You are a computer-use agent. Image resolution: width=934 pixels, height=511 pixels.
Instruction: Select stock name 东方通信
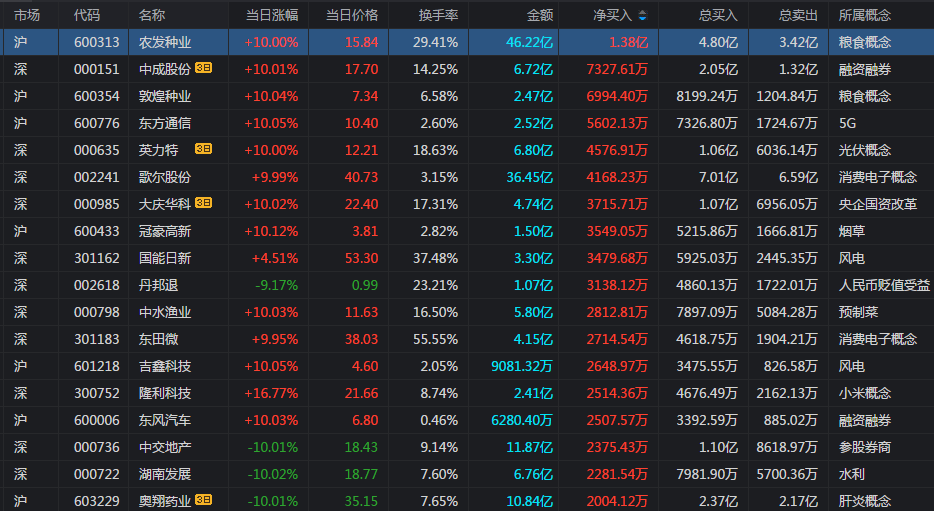(x=165, y=123)
